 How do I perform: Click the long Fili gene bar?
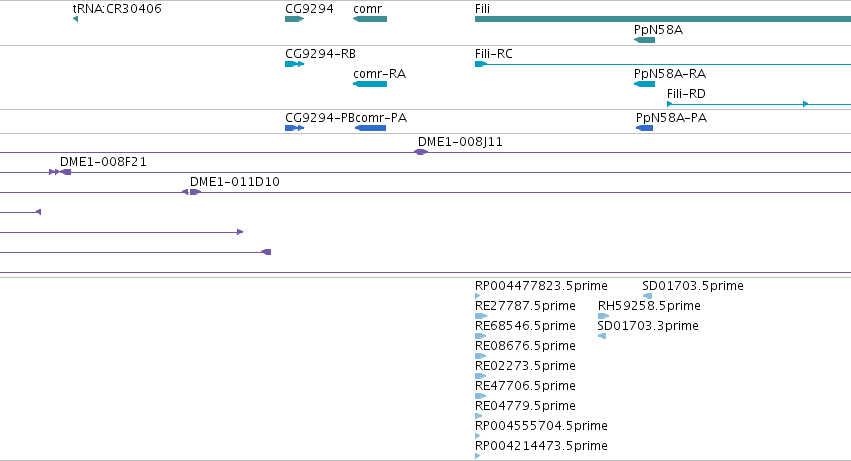(663, 19)
